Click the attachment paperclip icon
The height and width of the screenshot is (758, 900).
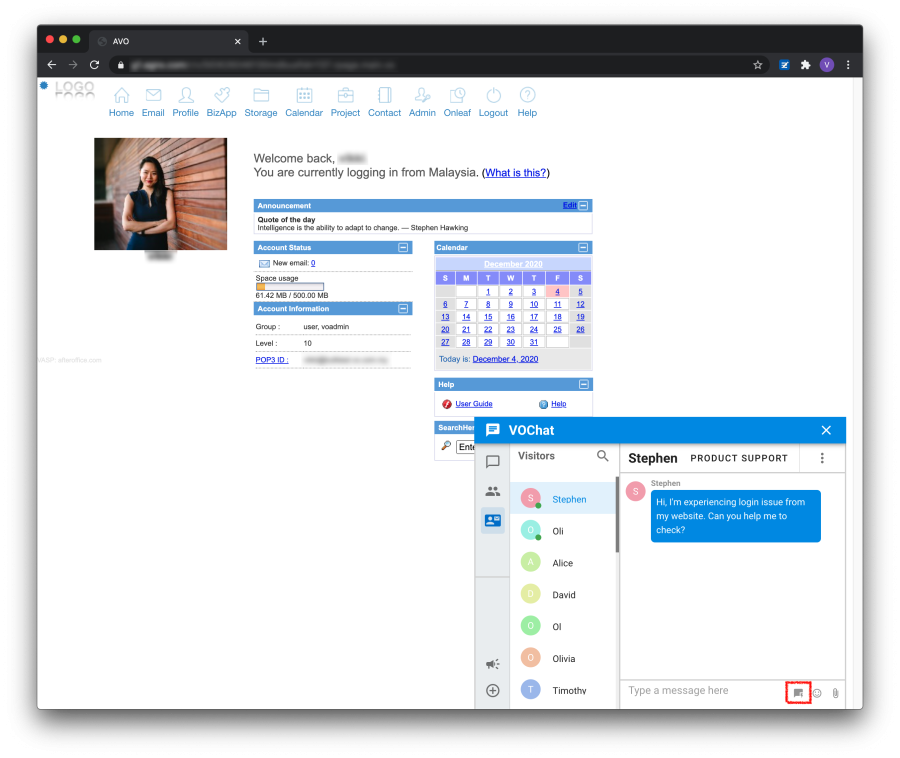(x=835, y=692)
